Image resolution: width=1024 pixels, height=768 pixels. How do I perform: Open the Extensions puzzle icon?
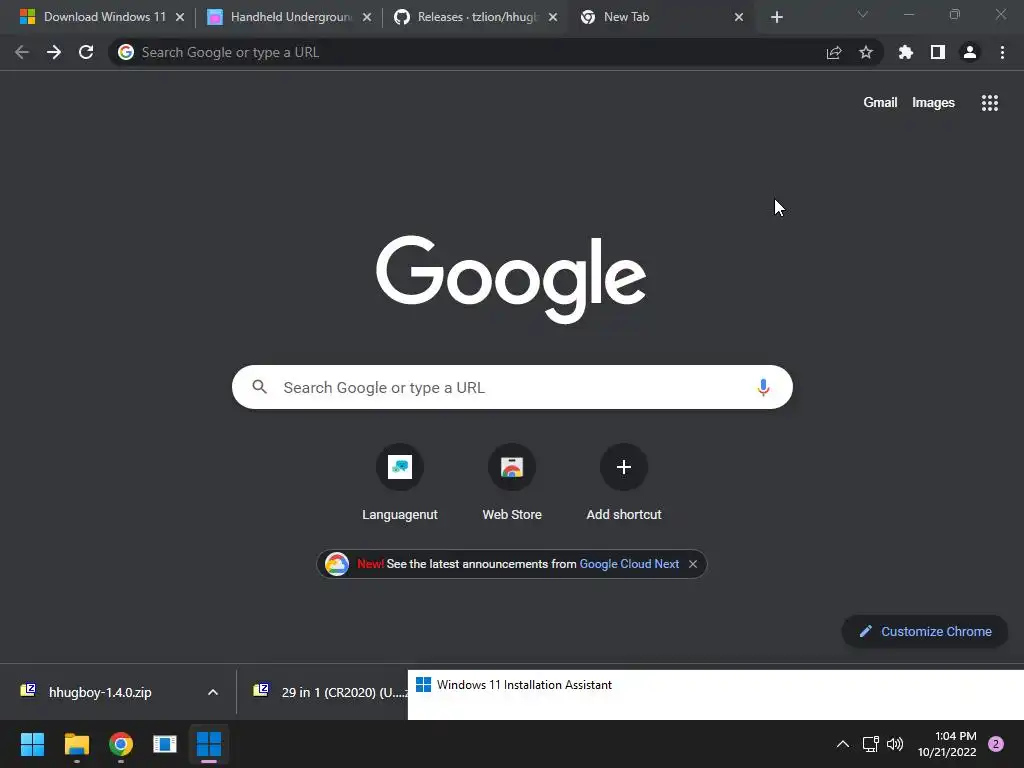(x=905, y=52)
